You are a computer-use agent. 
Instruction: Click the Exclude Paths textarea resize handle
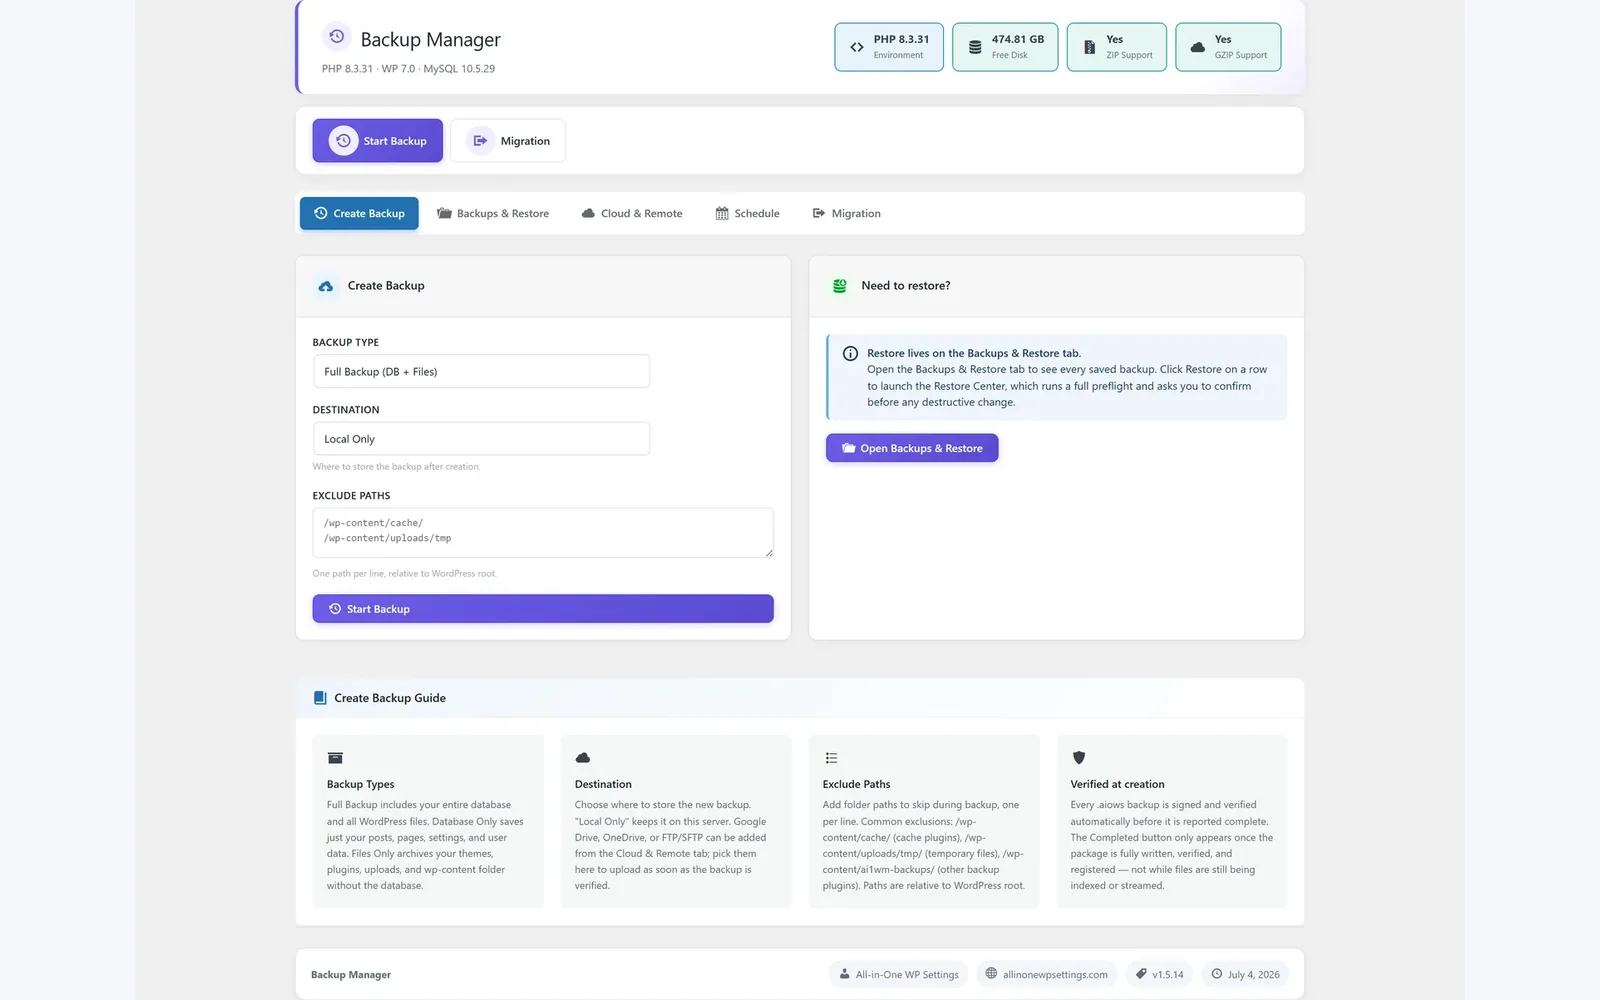(768, 552)
